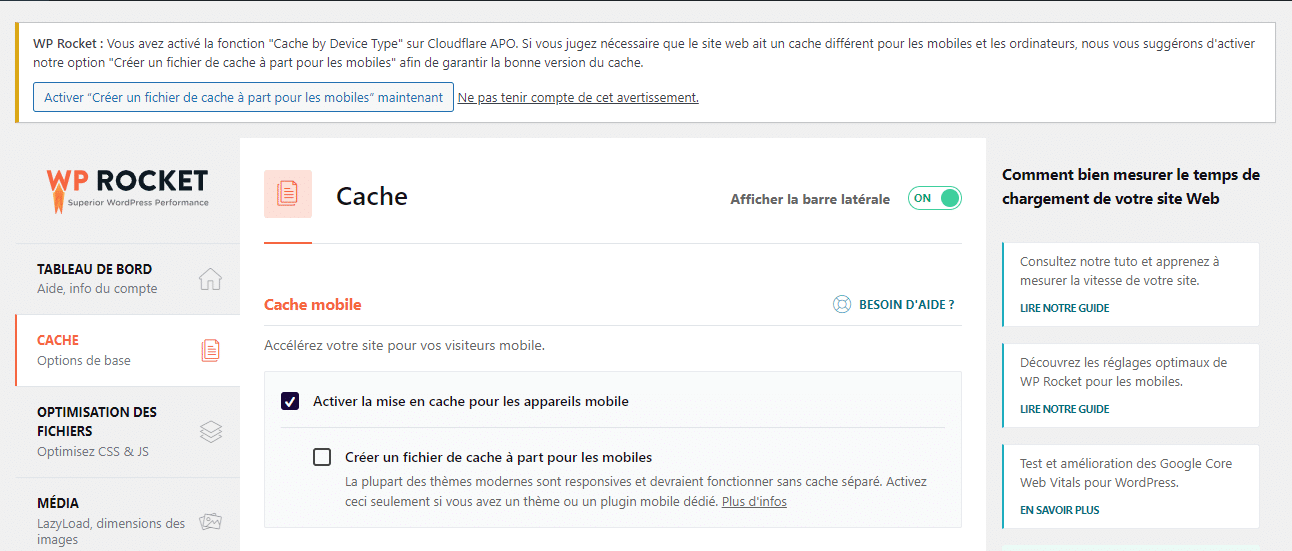Image resolution: width=1292 pixels, height=551 pixels.
Task: Open Lire notre guide for mobile settings
Action: [1064, 409]
